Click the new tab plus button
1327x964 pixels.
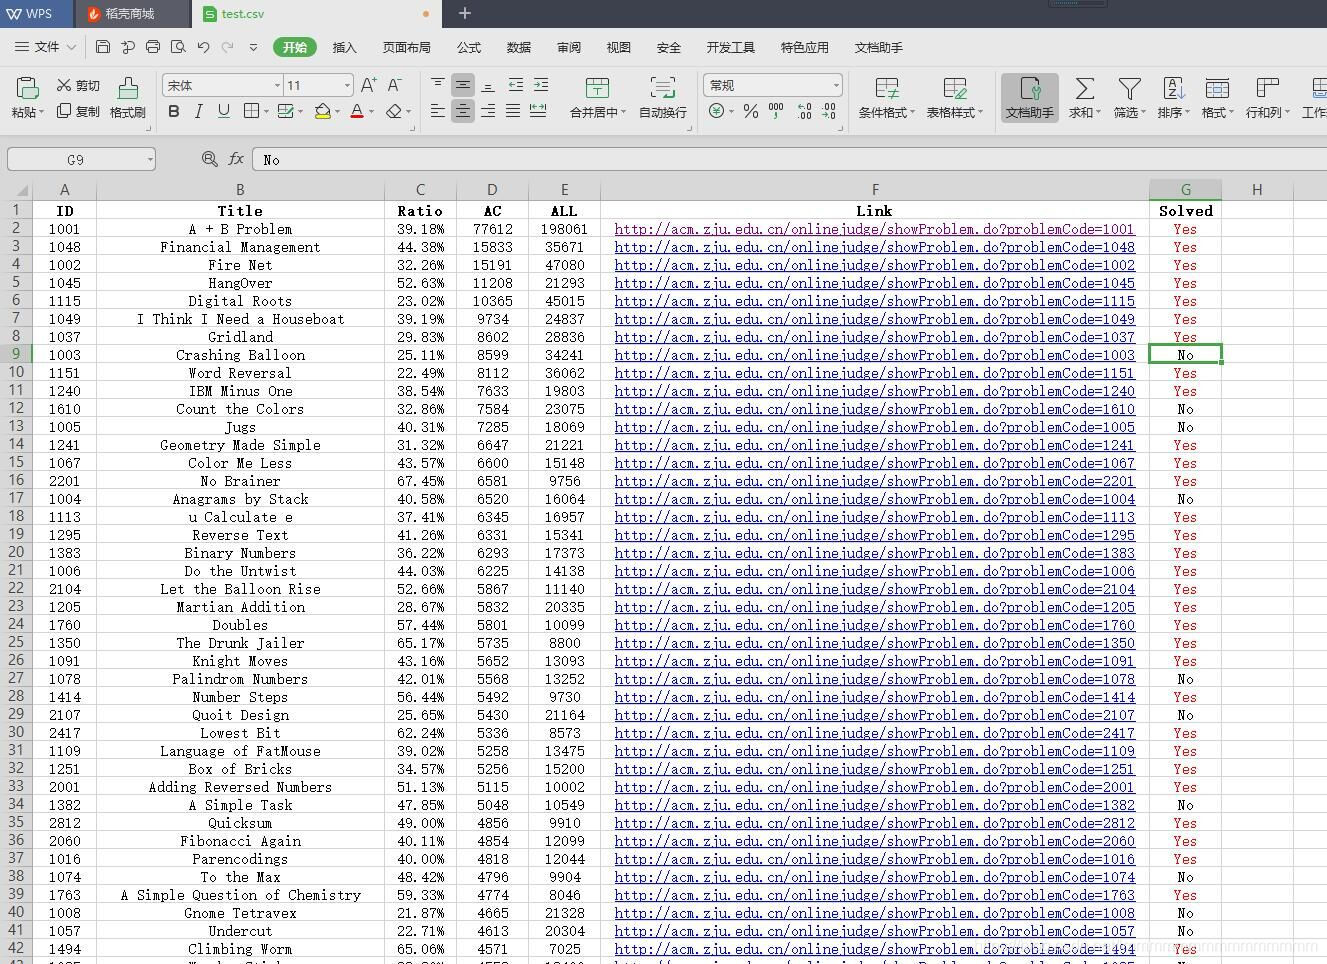tap(464, 13)
